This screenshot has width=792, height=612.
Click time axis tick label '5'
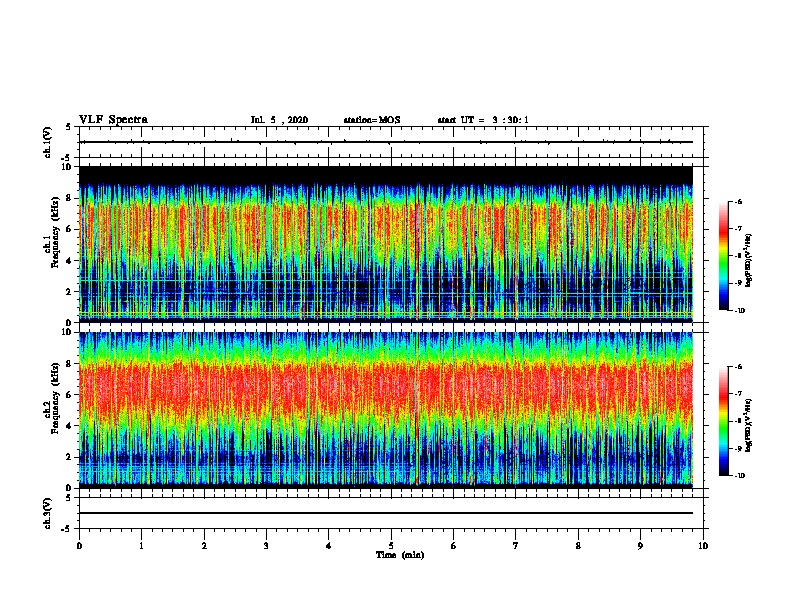click(x=391, y=545)
